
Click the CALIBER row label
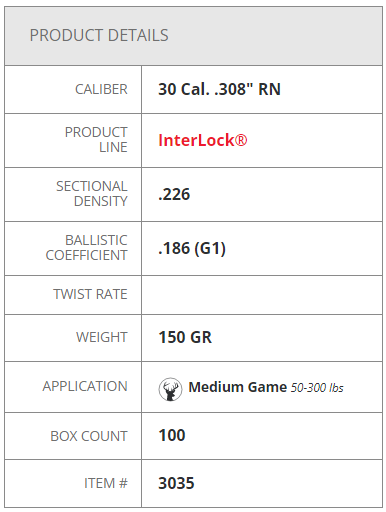[101, 89]
